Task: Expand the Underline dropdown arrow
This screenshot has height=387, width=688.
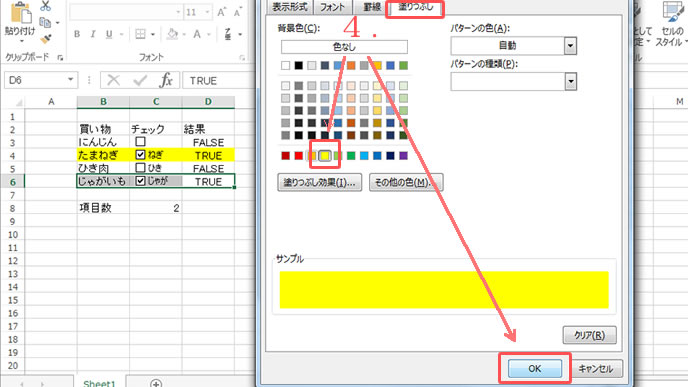Action: click(x=121, y=34)
